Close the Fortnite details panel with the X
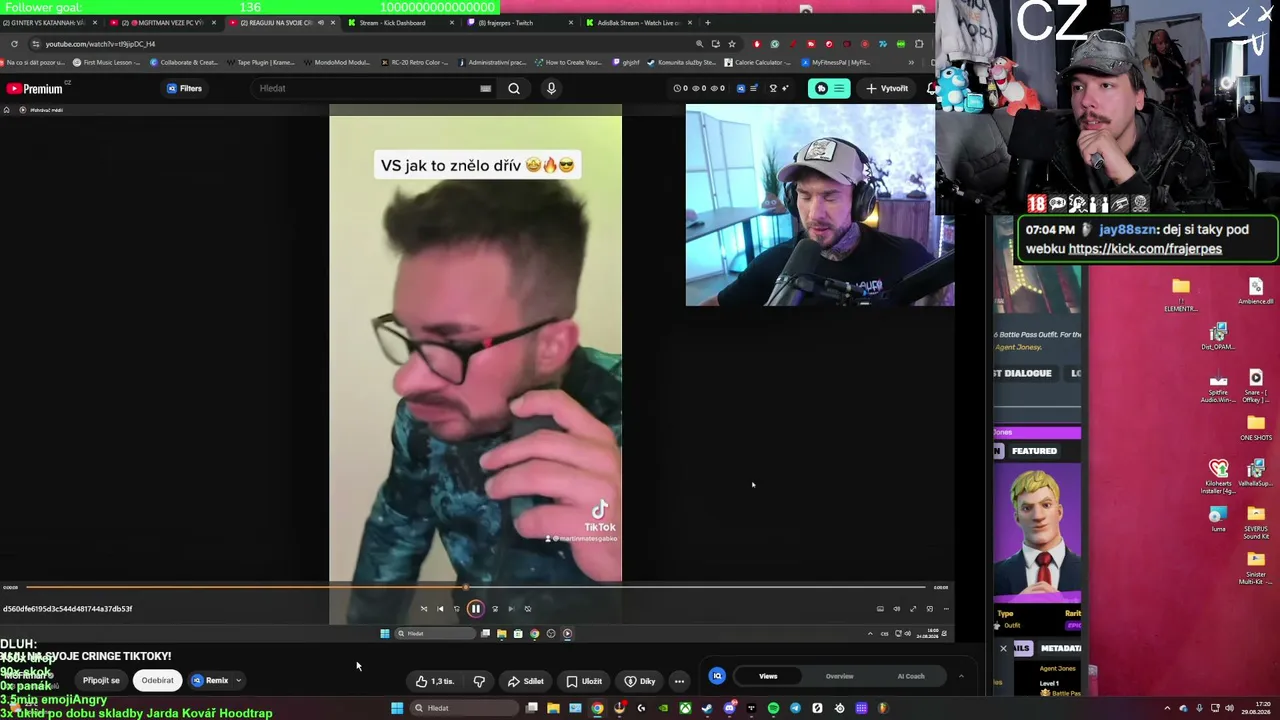Image resolution: width=1280 pixels, height=720 pixels. click(x=1003, y=648)
